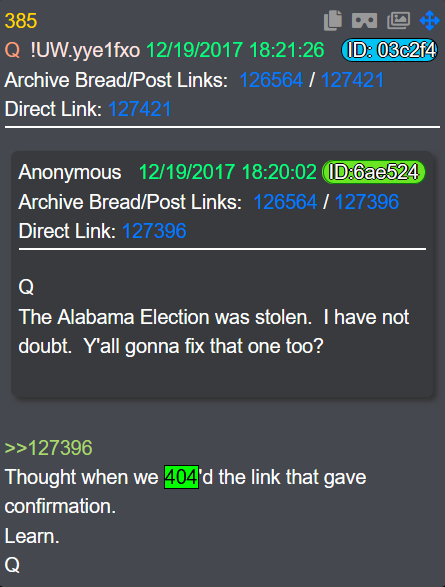Follow Direct Link 127421
This screenshot has width=445, height=587.
tap(140, 109)
